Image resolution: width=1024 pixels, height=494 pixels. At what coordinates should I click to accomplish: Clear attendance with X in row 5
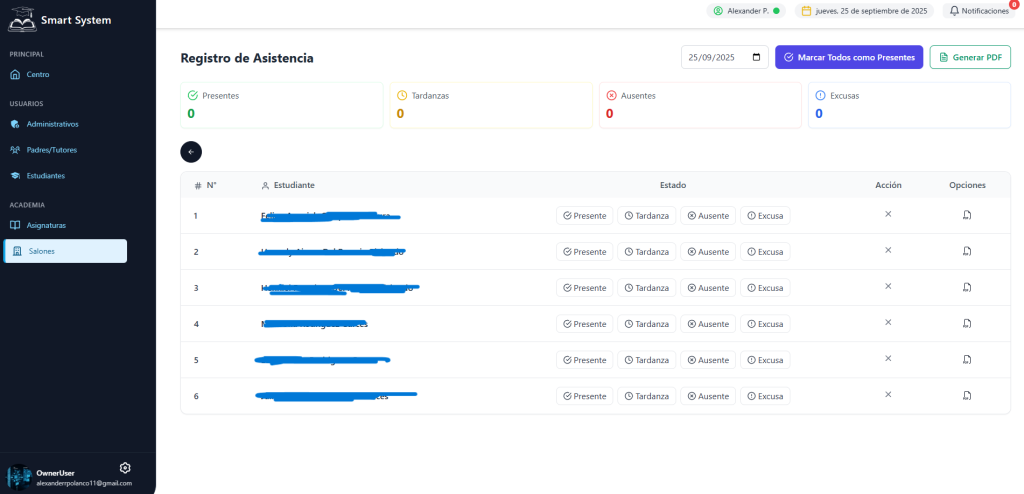888,358
